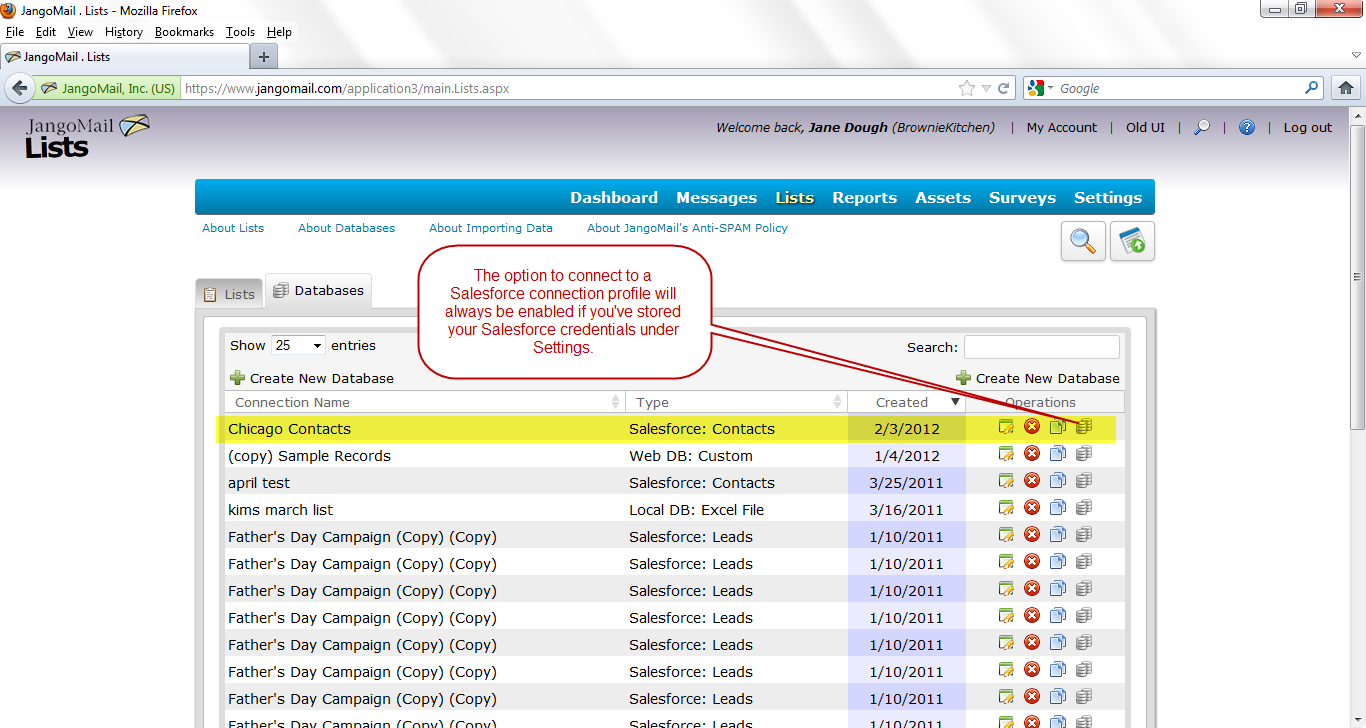
Task: Click the Google search input box
Action: click(x=1180, y=88)
